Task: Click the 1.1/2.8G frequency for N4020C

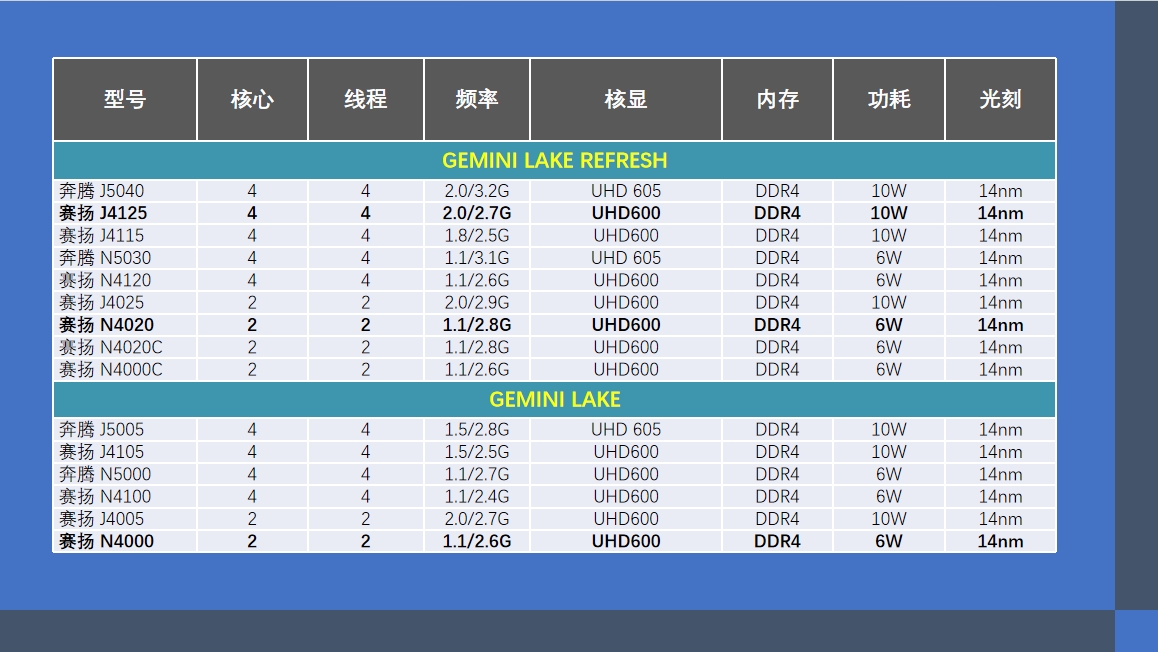Action: pyautogui.click(x=476, y=347)
